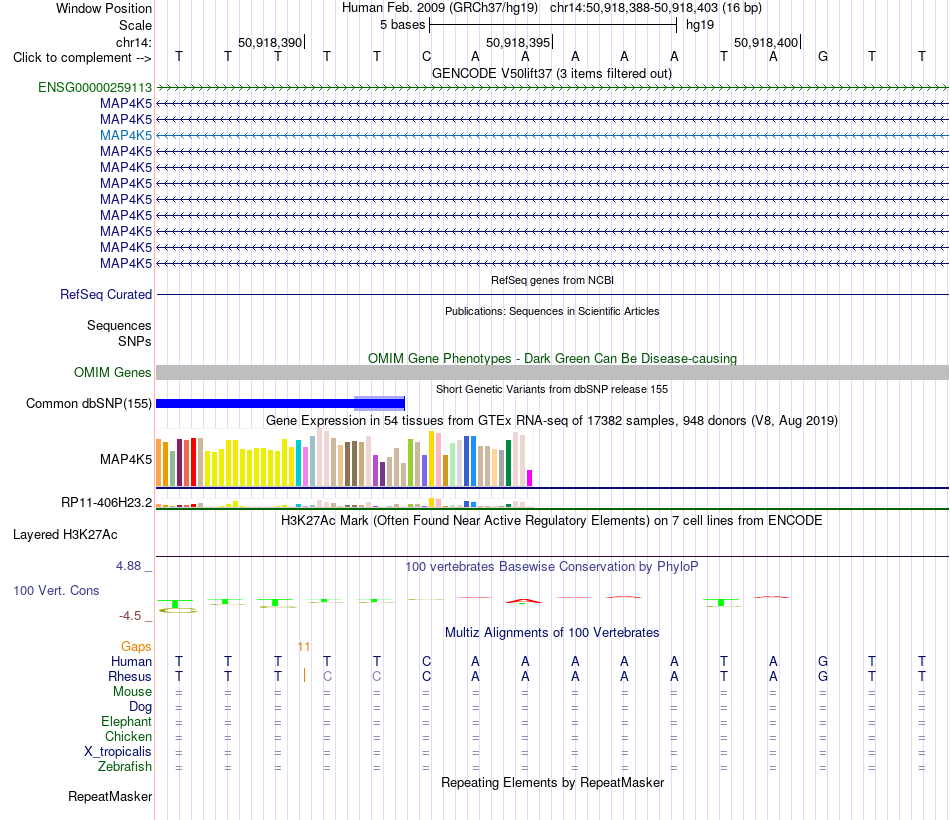The height and width of the screenshot is (820, 950).
Task: Click the C base in the top sequence row
Action: (x=427, y=56)
